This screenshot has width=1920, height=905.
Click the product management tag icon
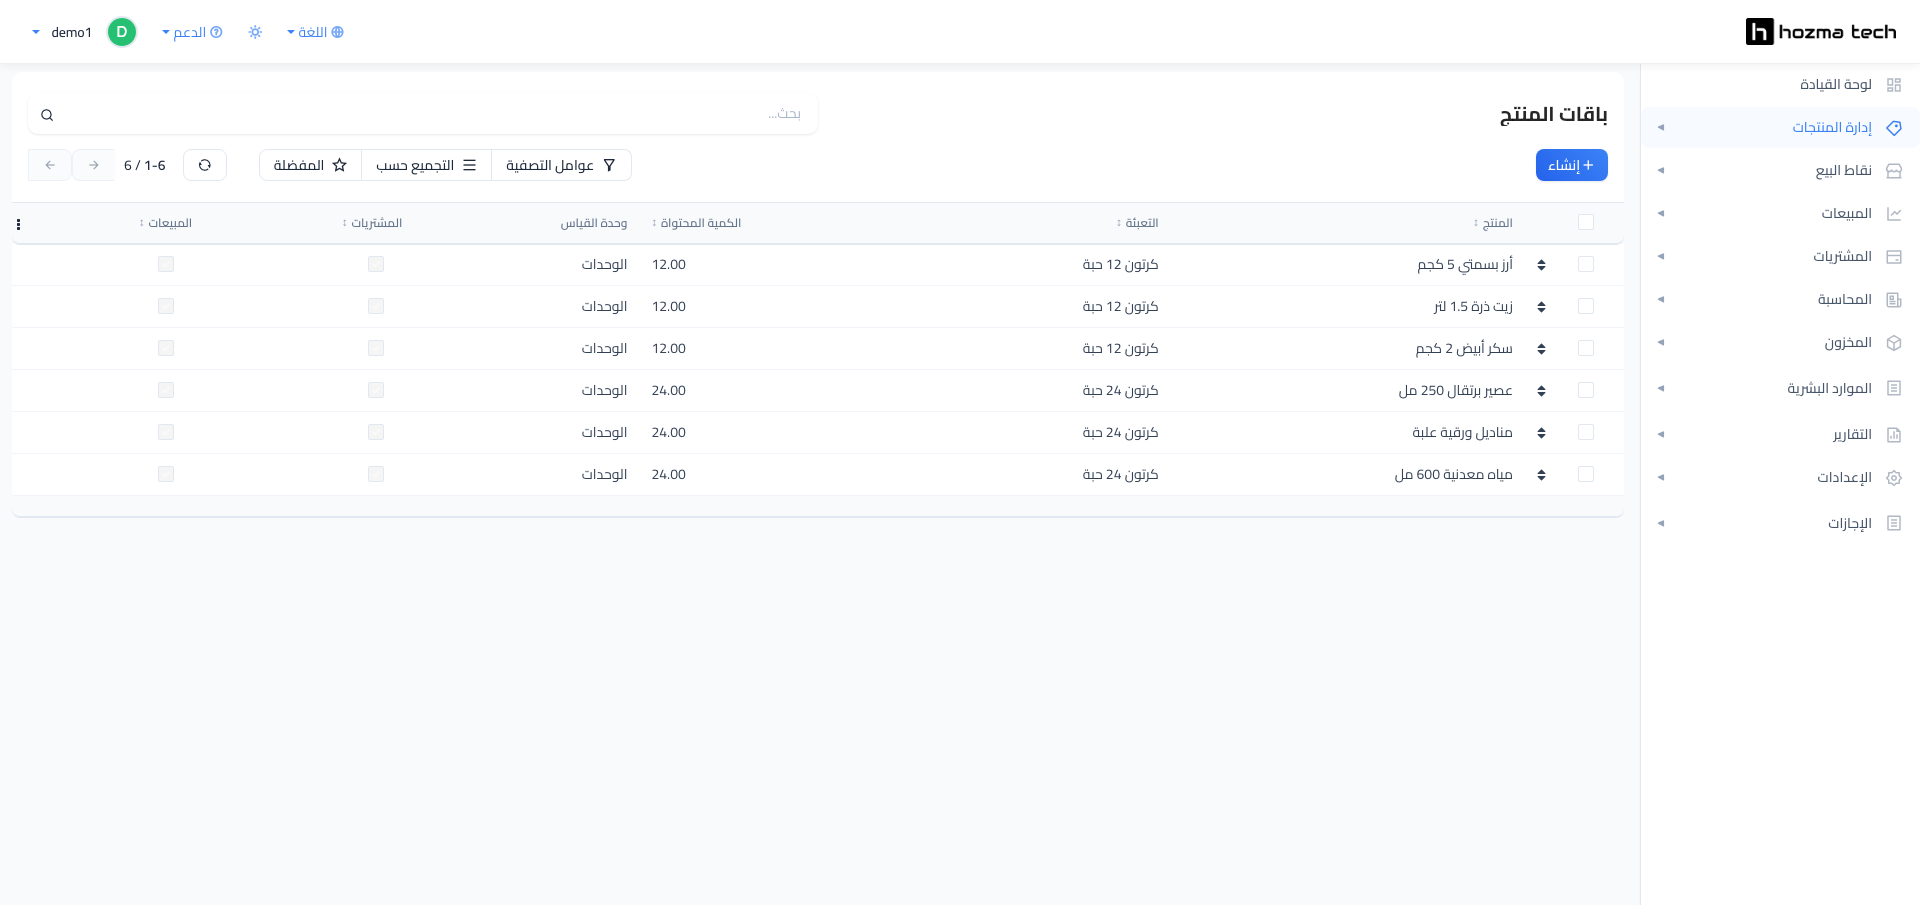(1893, 128)
